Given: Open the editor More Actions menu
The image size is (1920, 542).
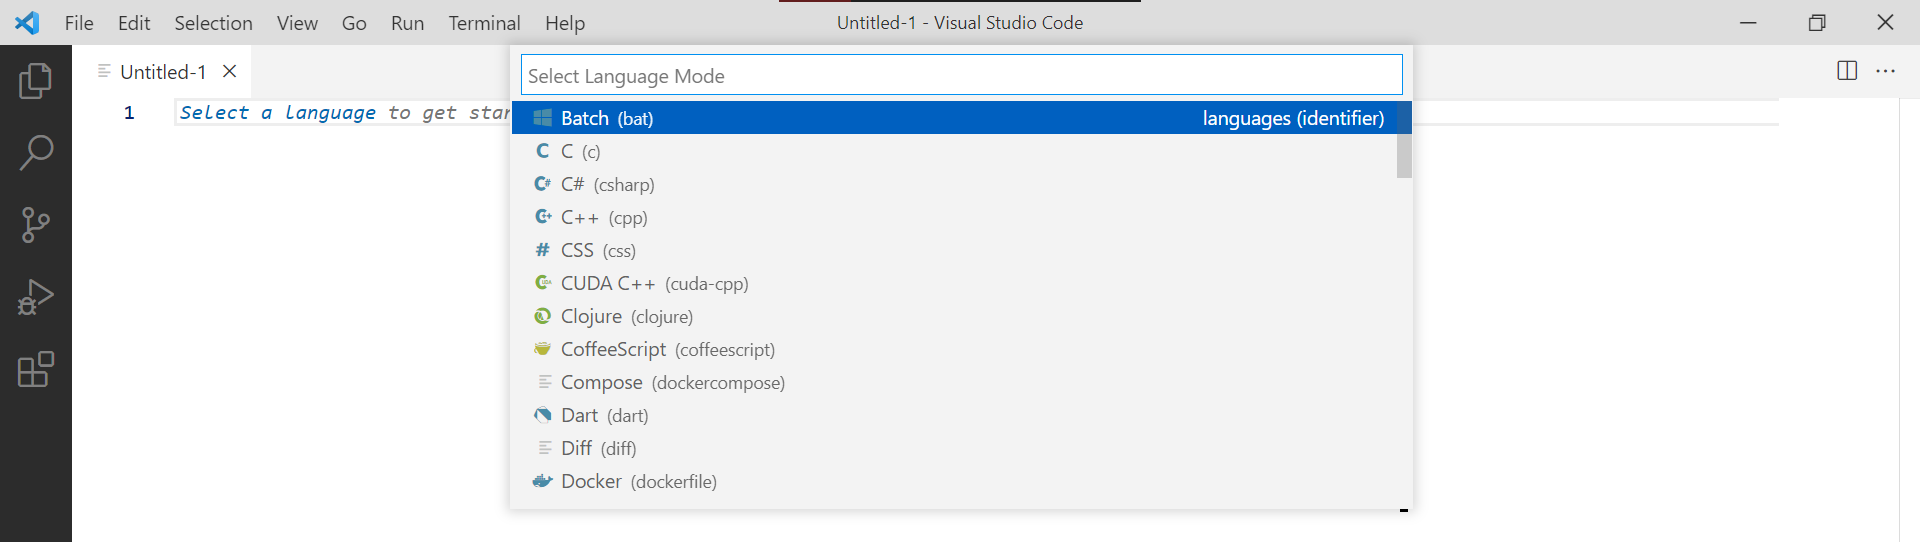Looking at the screenshot, I should (x=1886, y=71).
